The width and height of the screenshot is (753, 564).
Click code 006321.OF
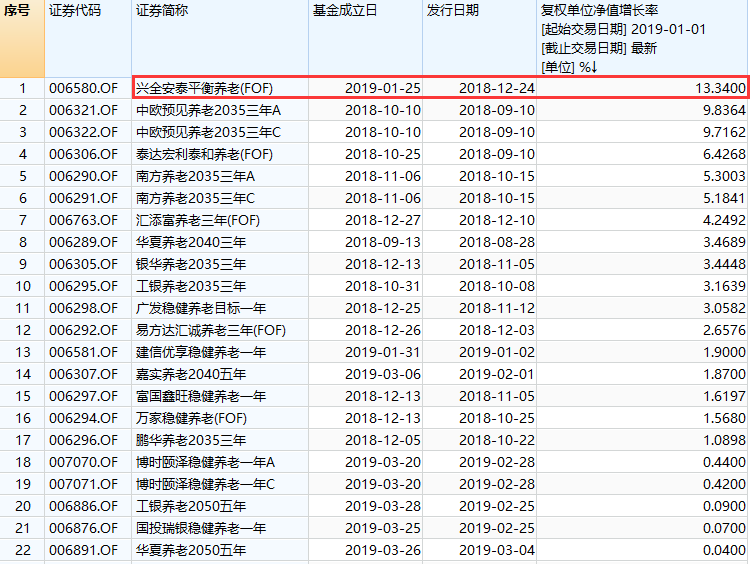[x=83, y=110]
